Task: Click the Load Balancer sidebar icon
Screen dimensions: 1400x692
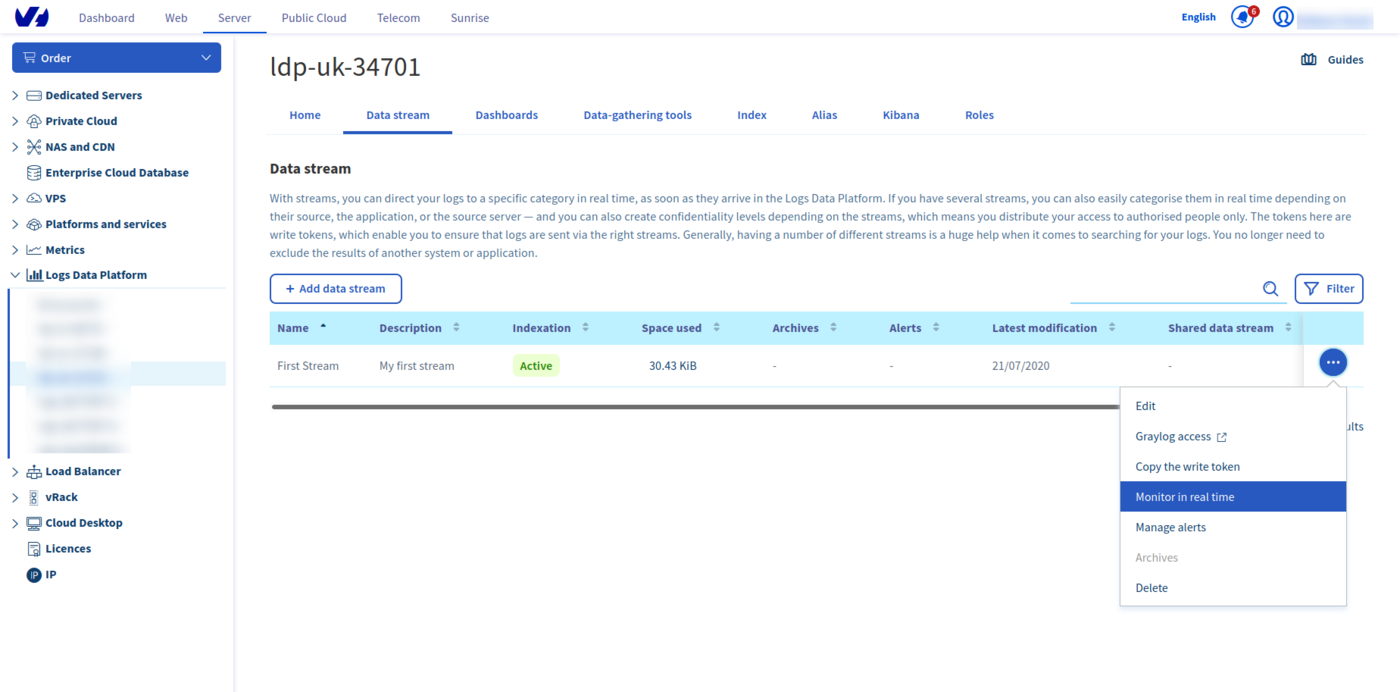Action: pyautogui.click(x=34, y=472)
